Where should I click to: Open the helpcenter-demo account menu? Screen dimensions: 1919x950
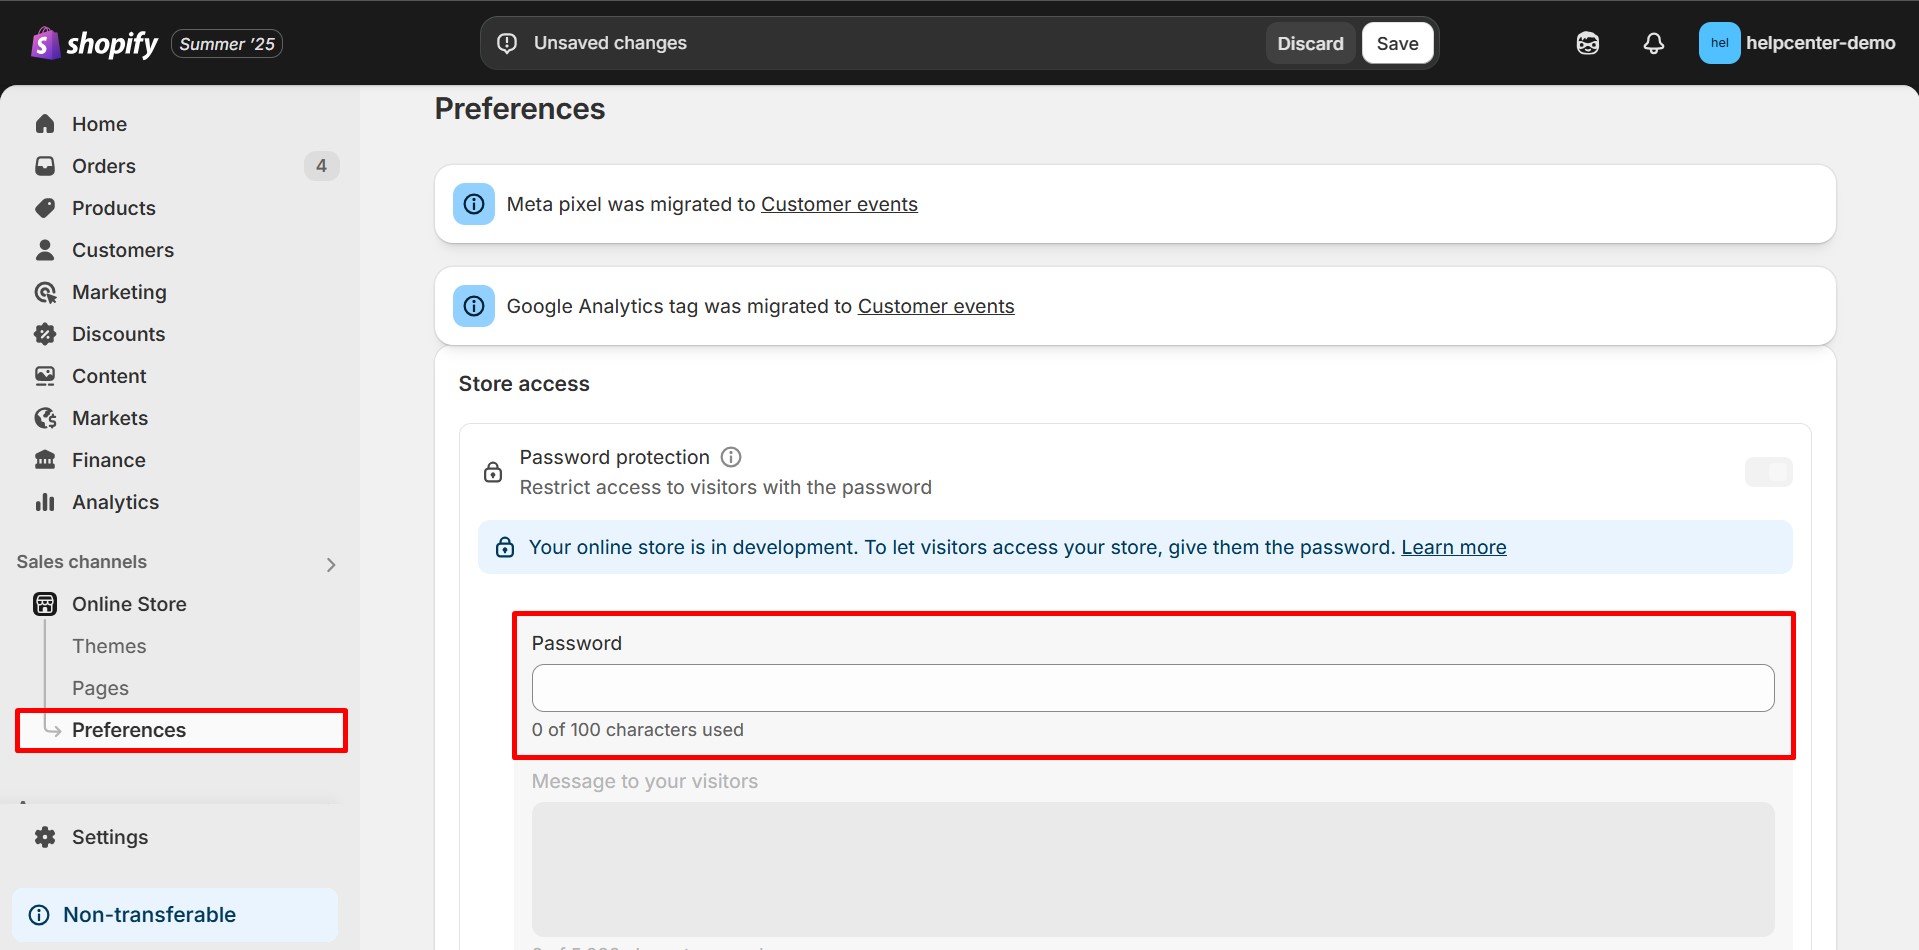point(1796,43)
